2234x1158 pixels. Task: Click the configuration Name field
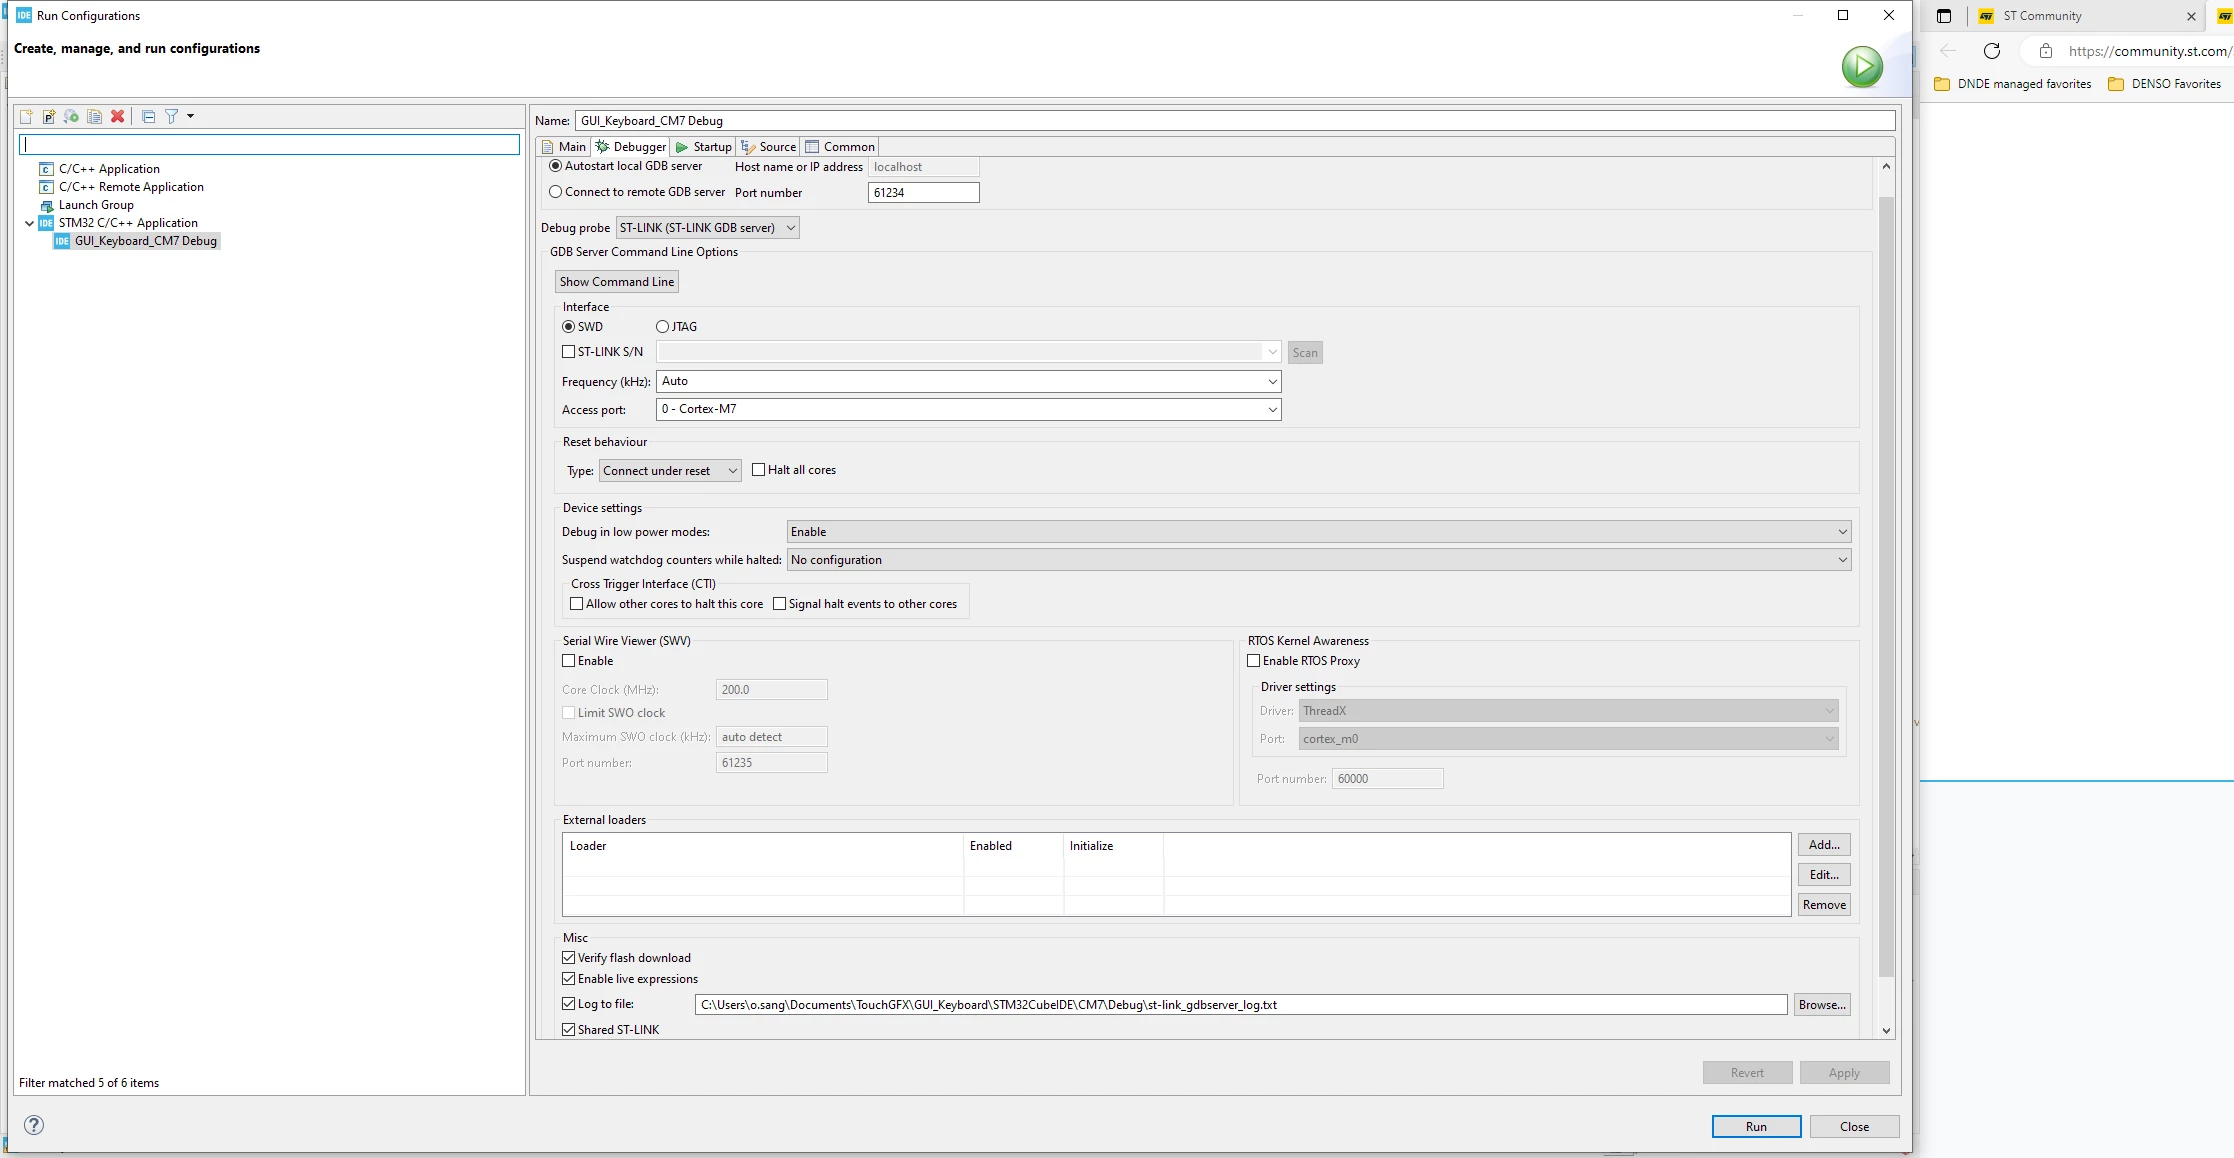(1235, 121)
